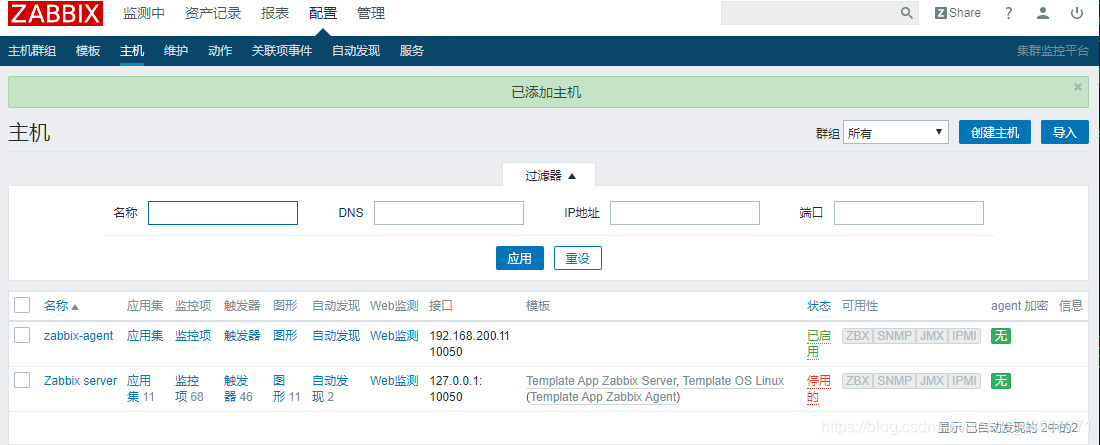Click zabbix-agent SNMP availability badge

pyautogui.click(x=894, y=336)
